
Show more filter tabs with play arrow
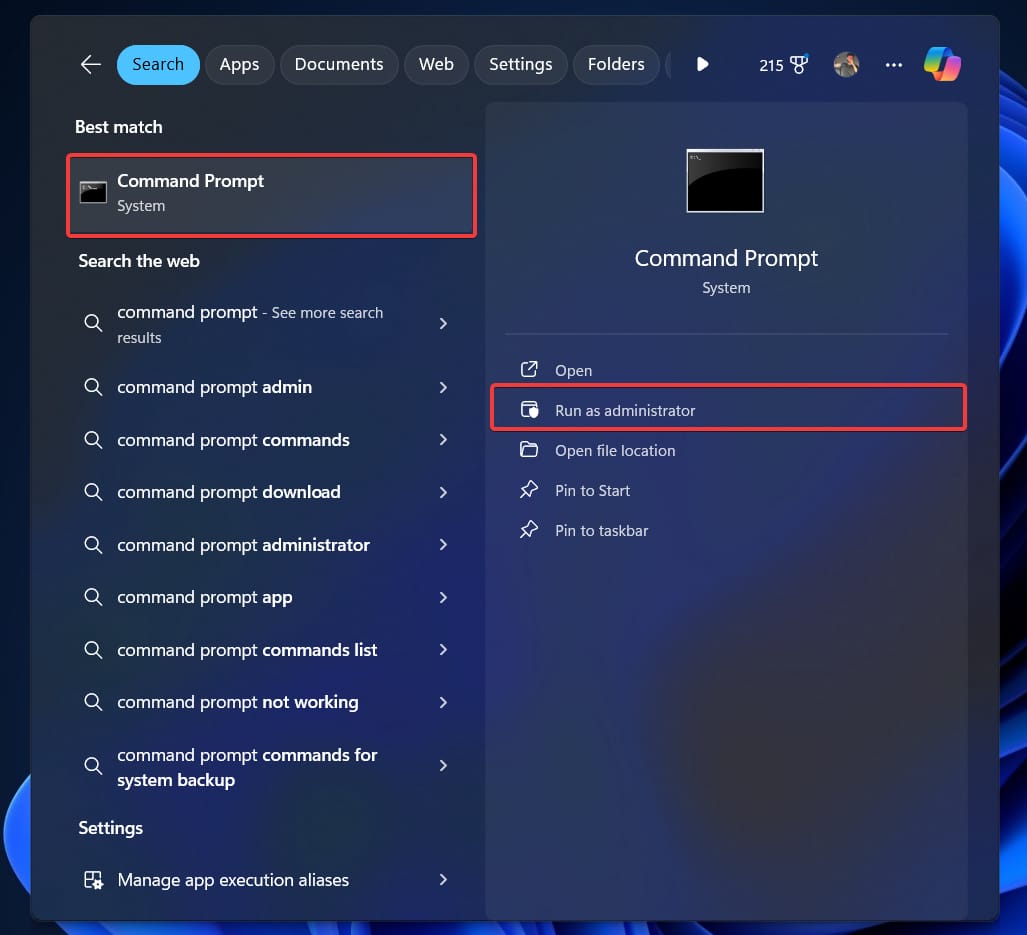[x=702, y=64]
